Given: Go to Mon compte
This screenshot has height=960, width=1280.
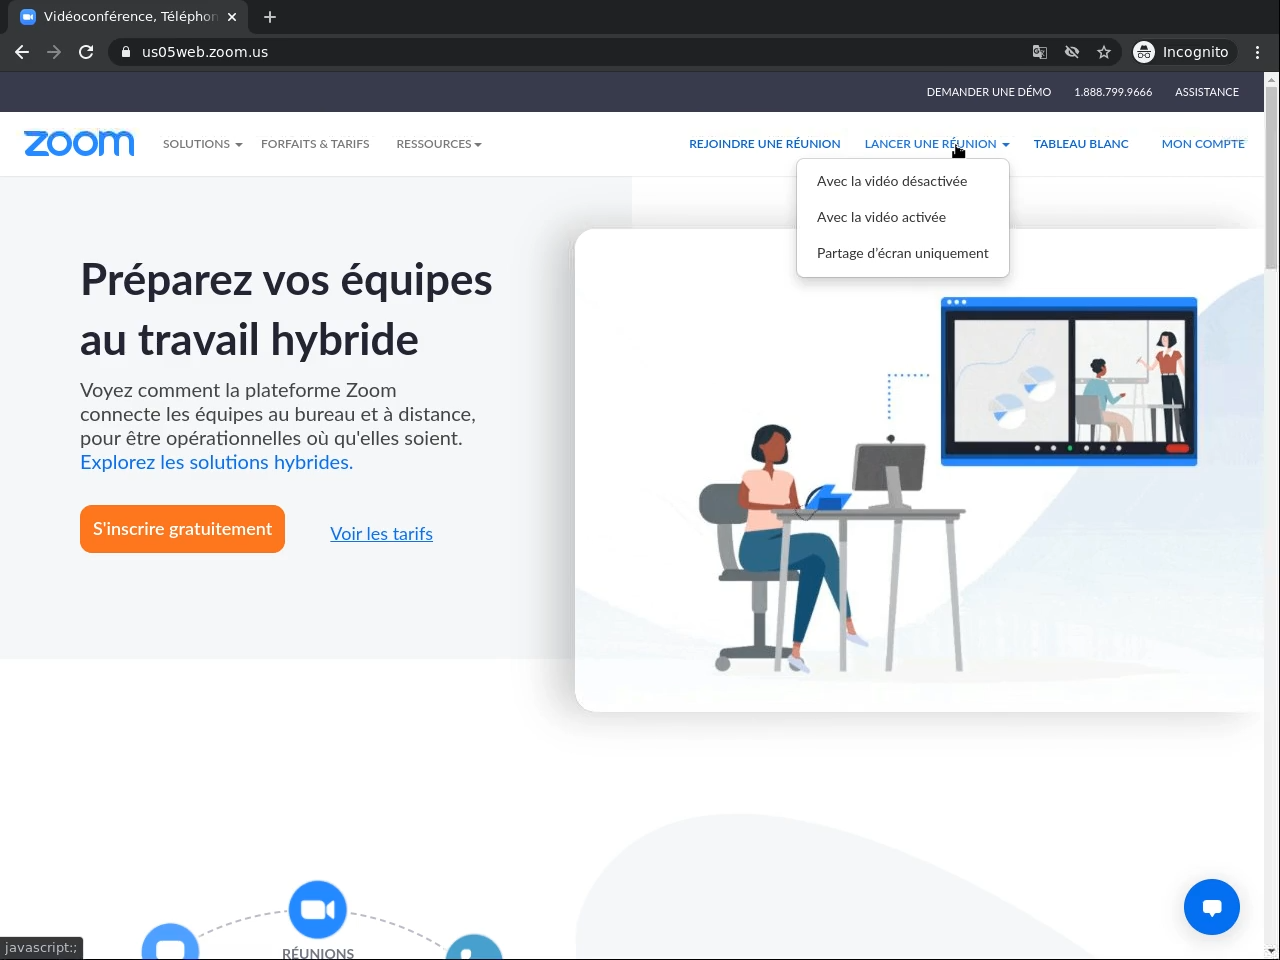Looking at the screenshot, I should click(1203, 144).
